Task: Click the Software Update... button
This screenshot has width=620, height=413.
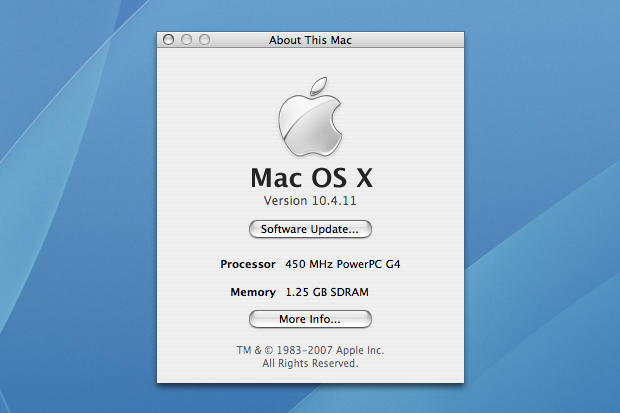Action: (310, 229)
